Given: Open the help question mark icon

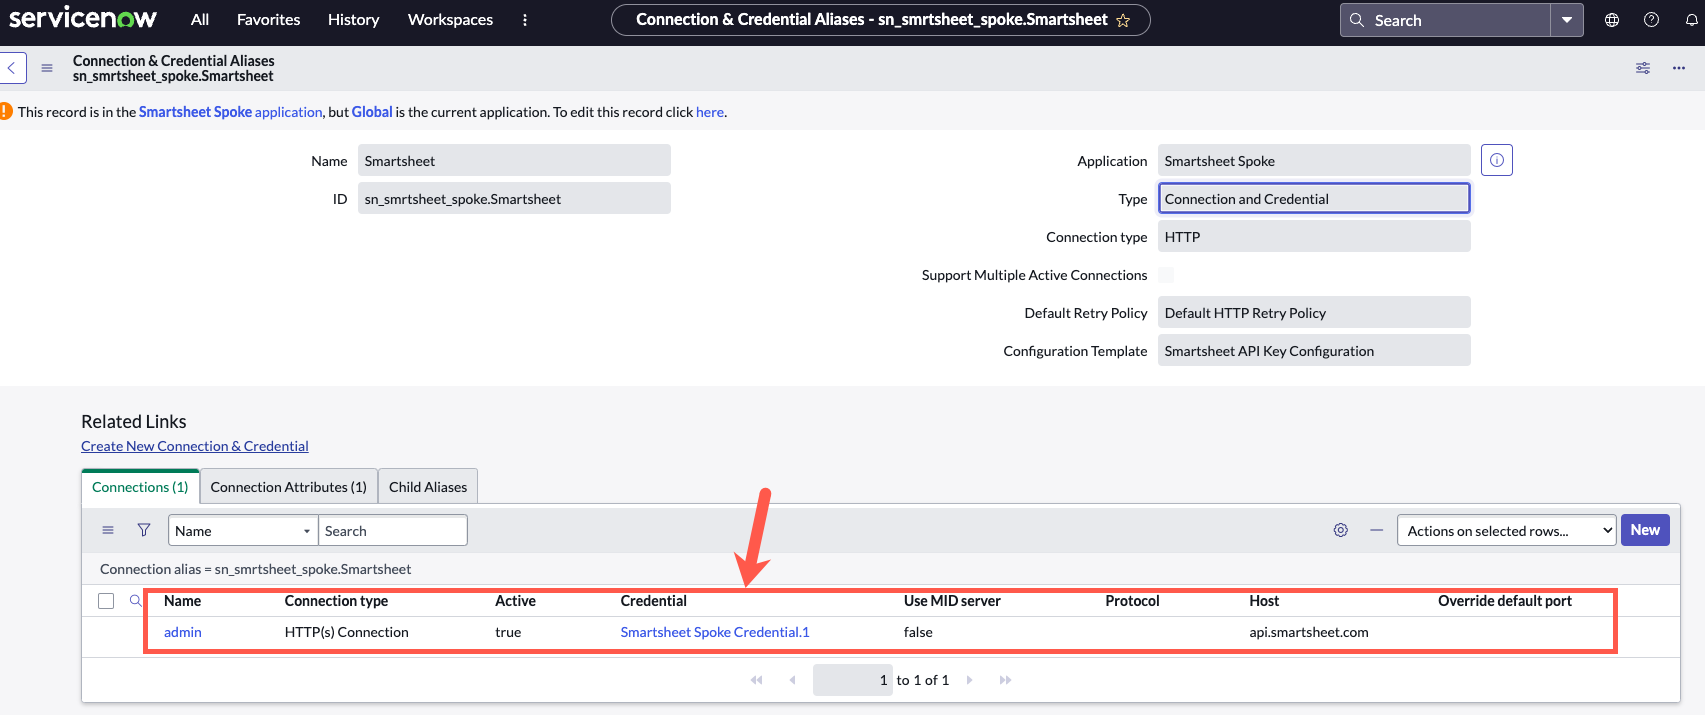Looking at the screenshot, I should click(1652, 20).
